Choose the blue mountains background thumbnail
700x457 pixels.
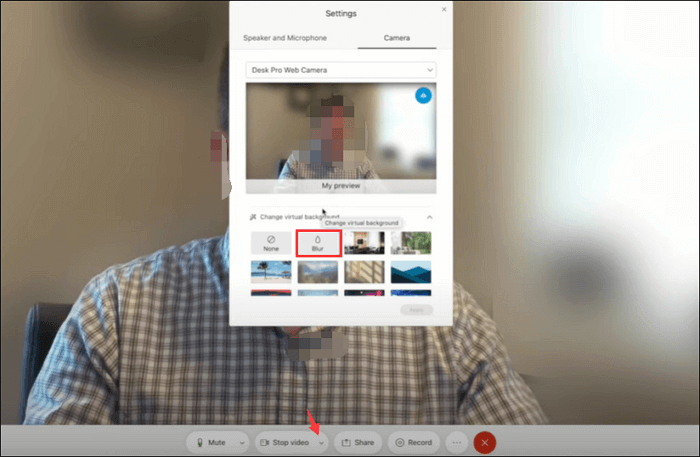(411, 272)
